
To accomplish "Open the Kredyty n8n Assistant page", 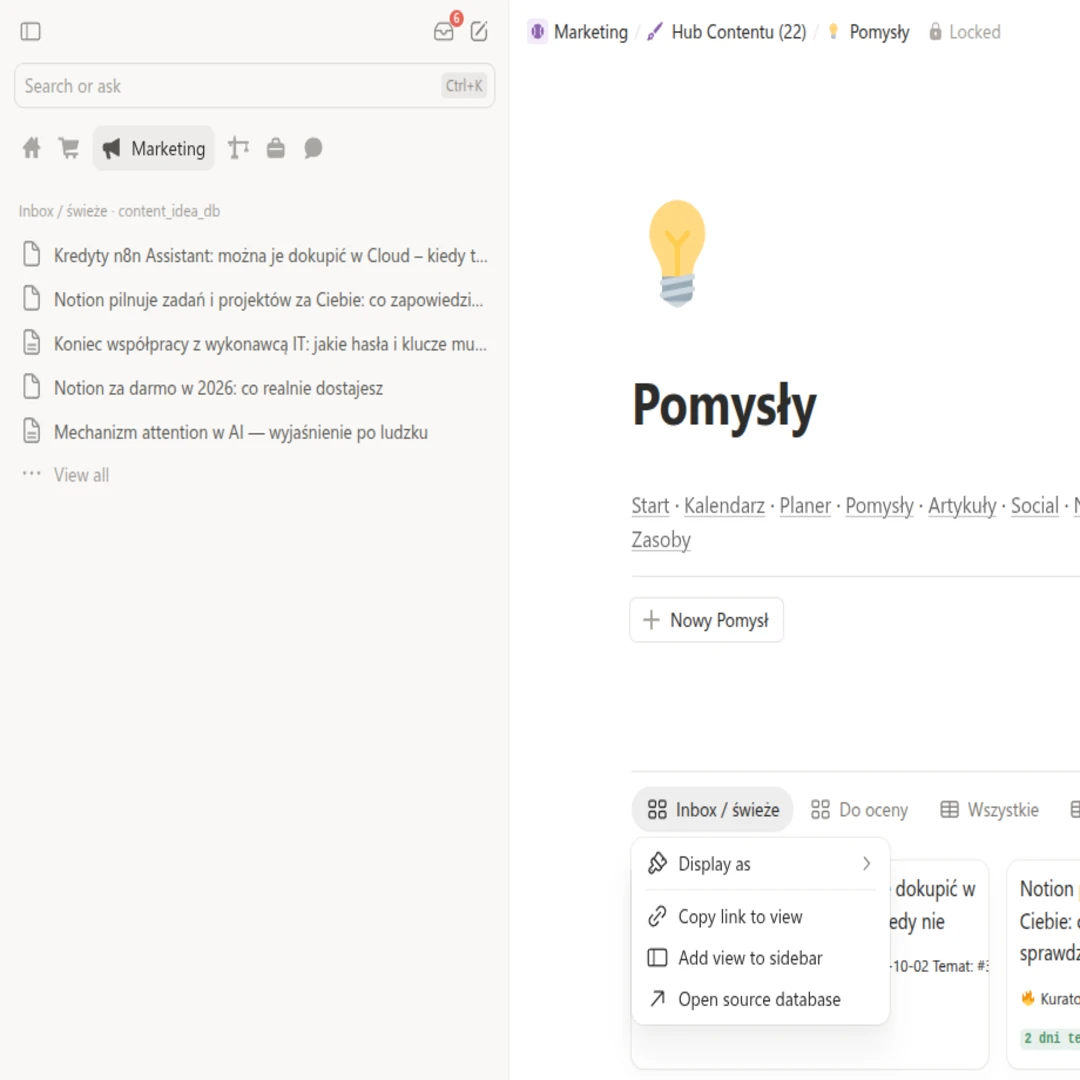I will click(x=254, y=256).
